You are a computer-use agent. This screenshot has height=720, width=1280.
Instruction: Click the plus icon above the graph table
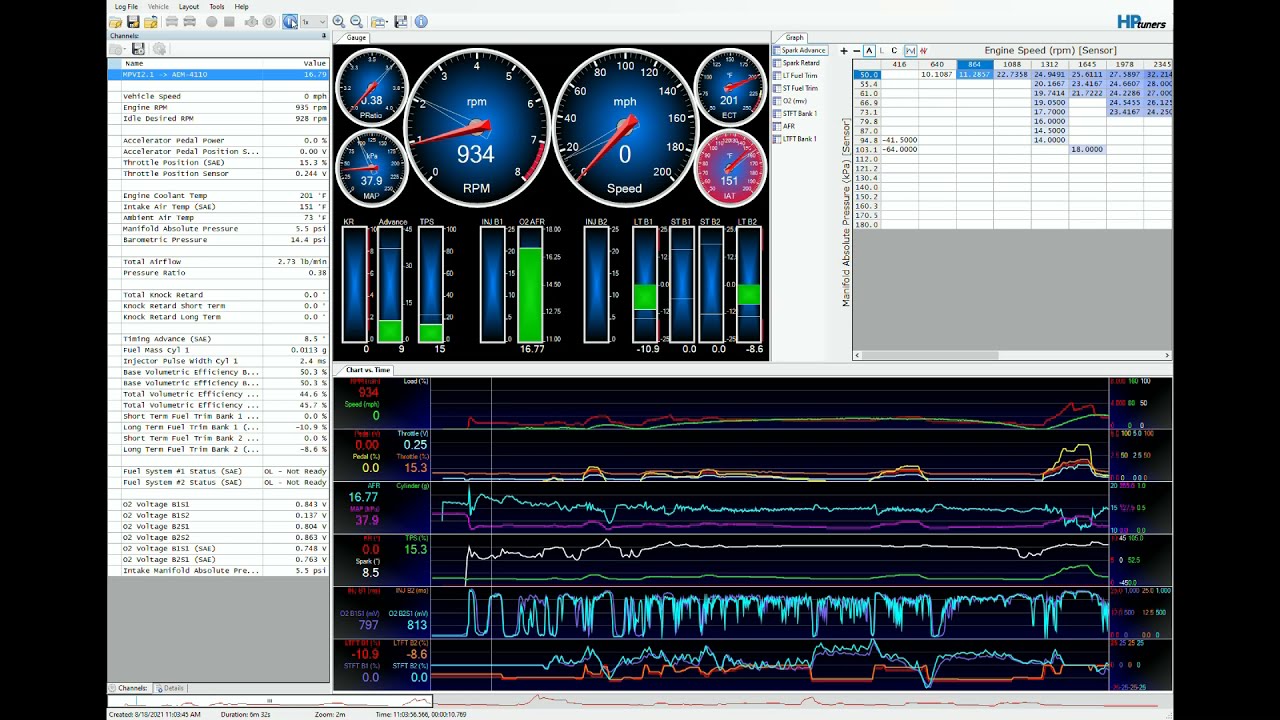pos(844,51)
